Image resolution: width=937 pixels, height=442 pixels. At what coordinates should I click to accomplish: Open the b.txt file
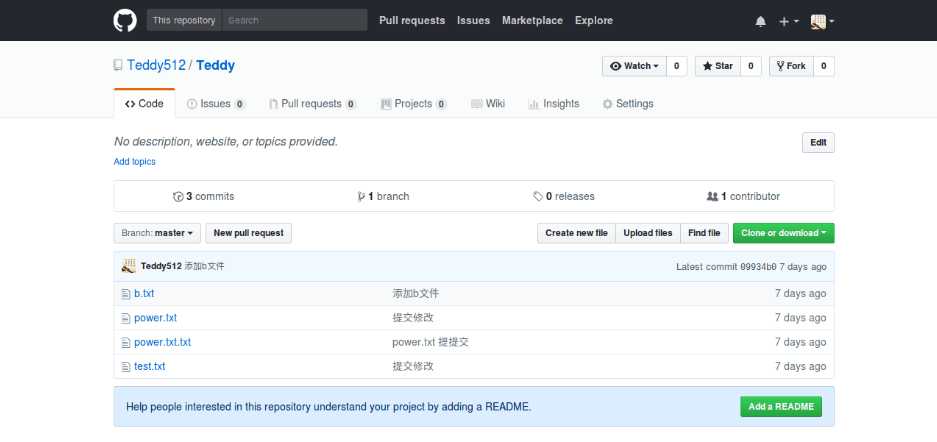point(144,294)
